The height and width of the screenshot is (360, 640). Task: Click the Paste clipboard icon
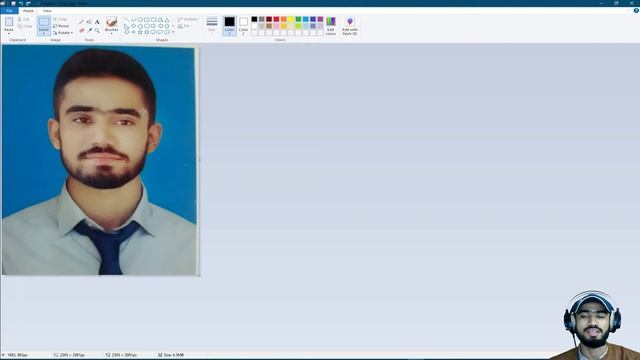9,22
